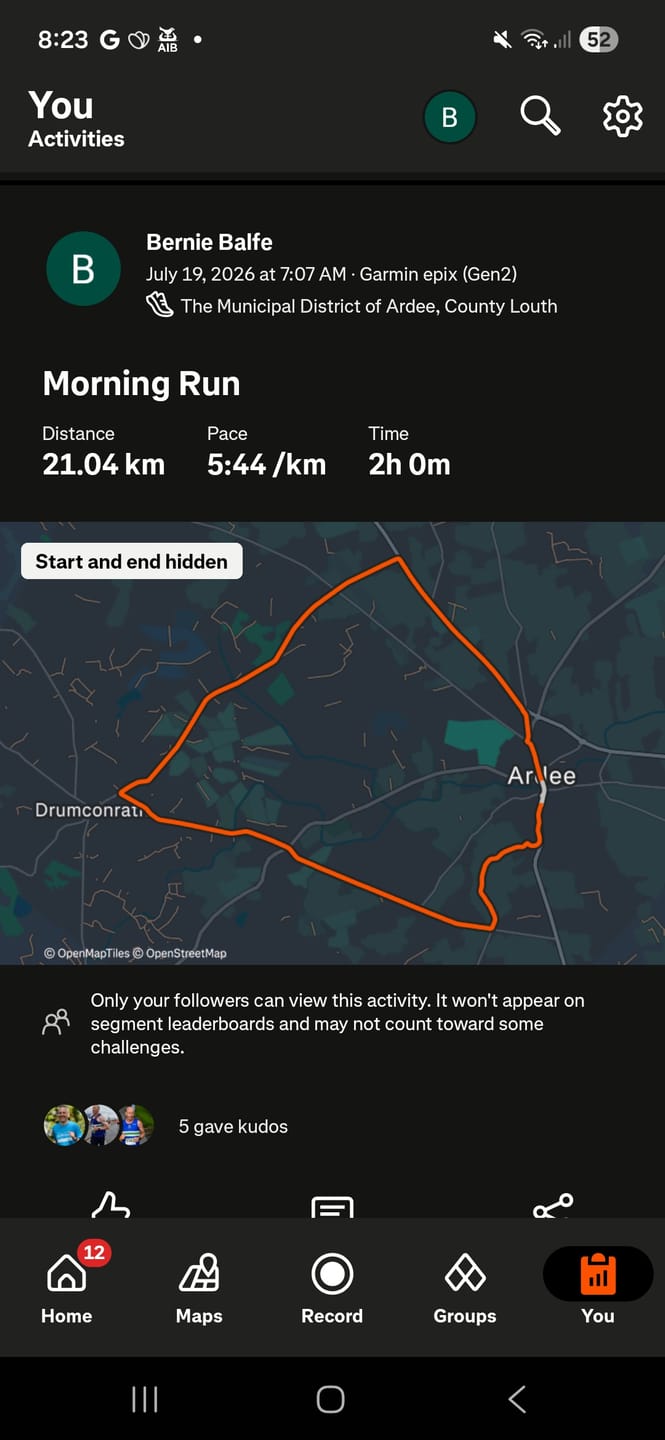The width and height of the screenshot is (665, 1440).
Task: Switch to Maps tab
Action: [x=199, y=1288]
